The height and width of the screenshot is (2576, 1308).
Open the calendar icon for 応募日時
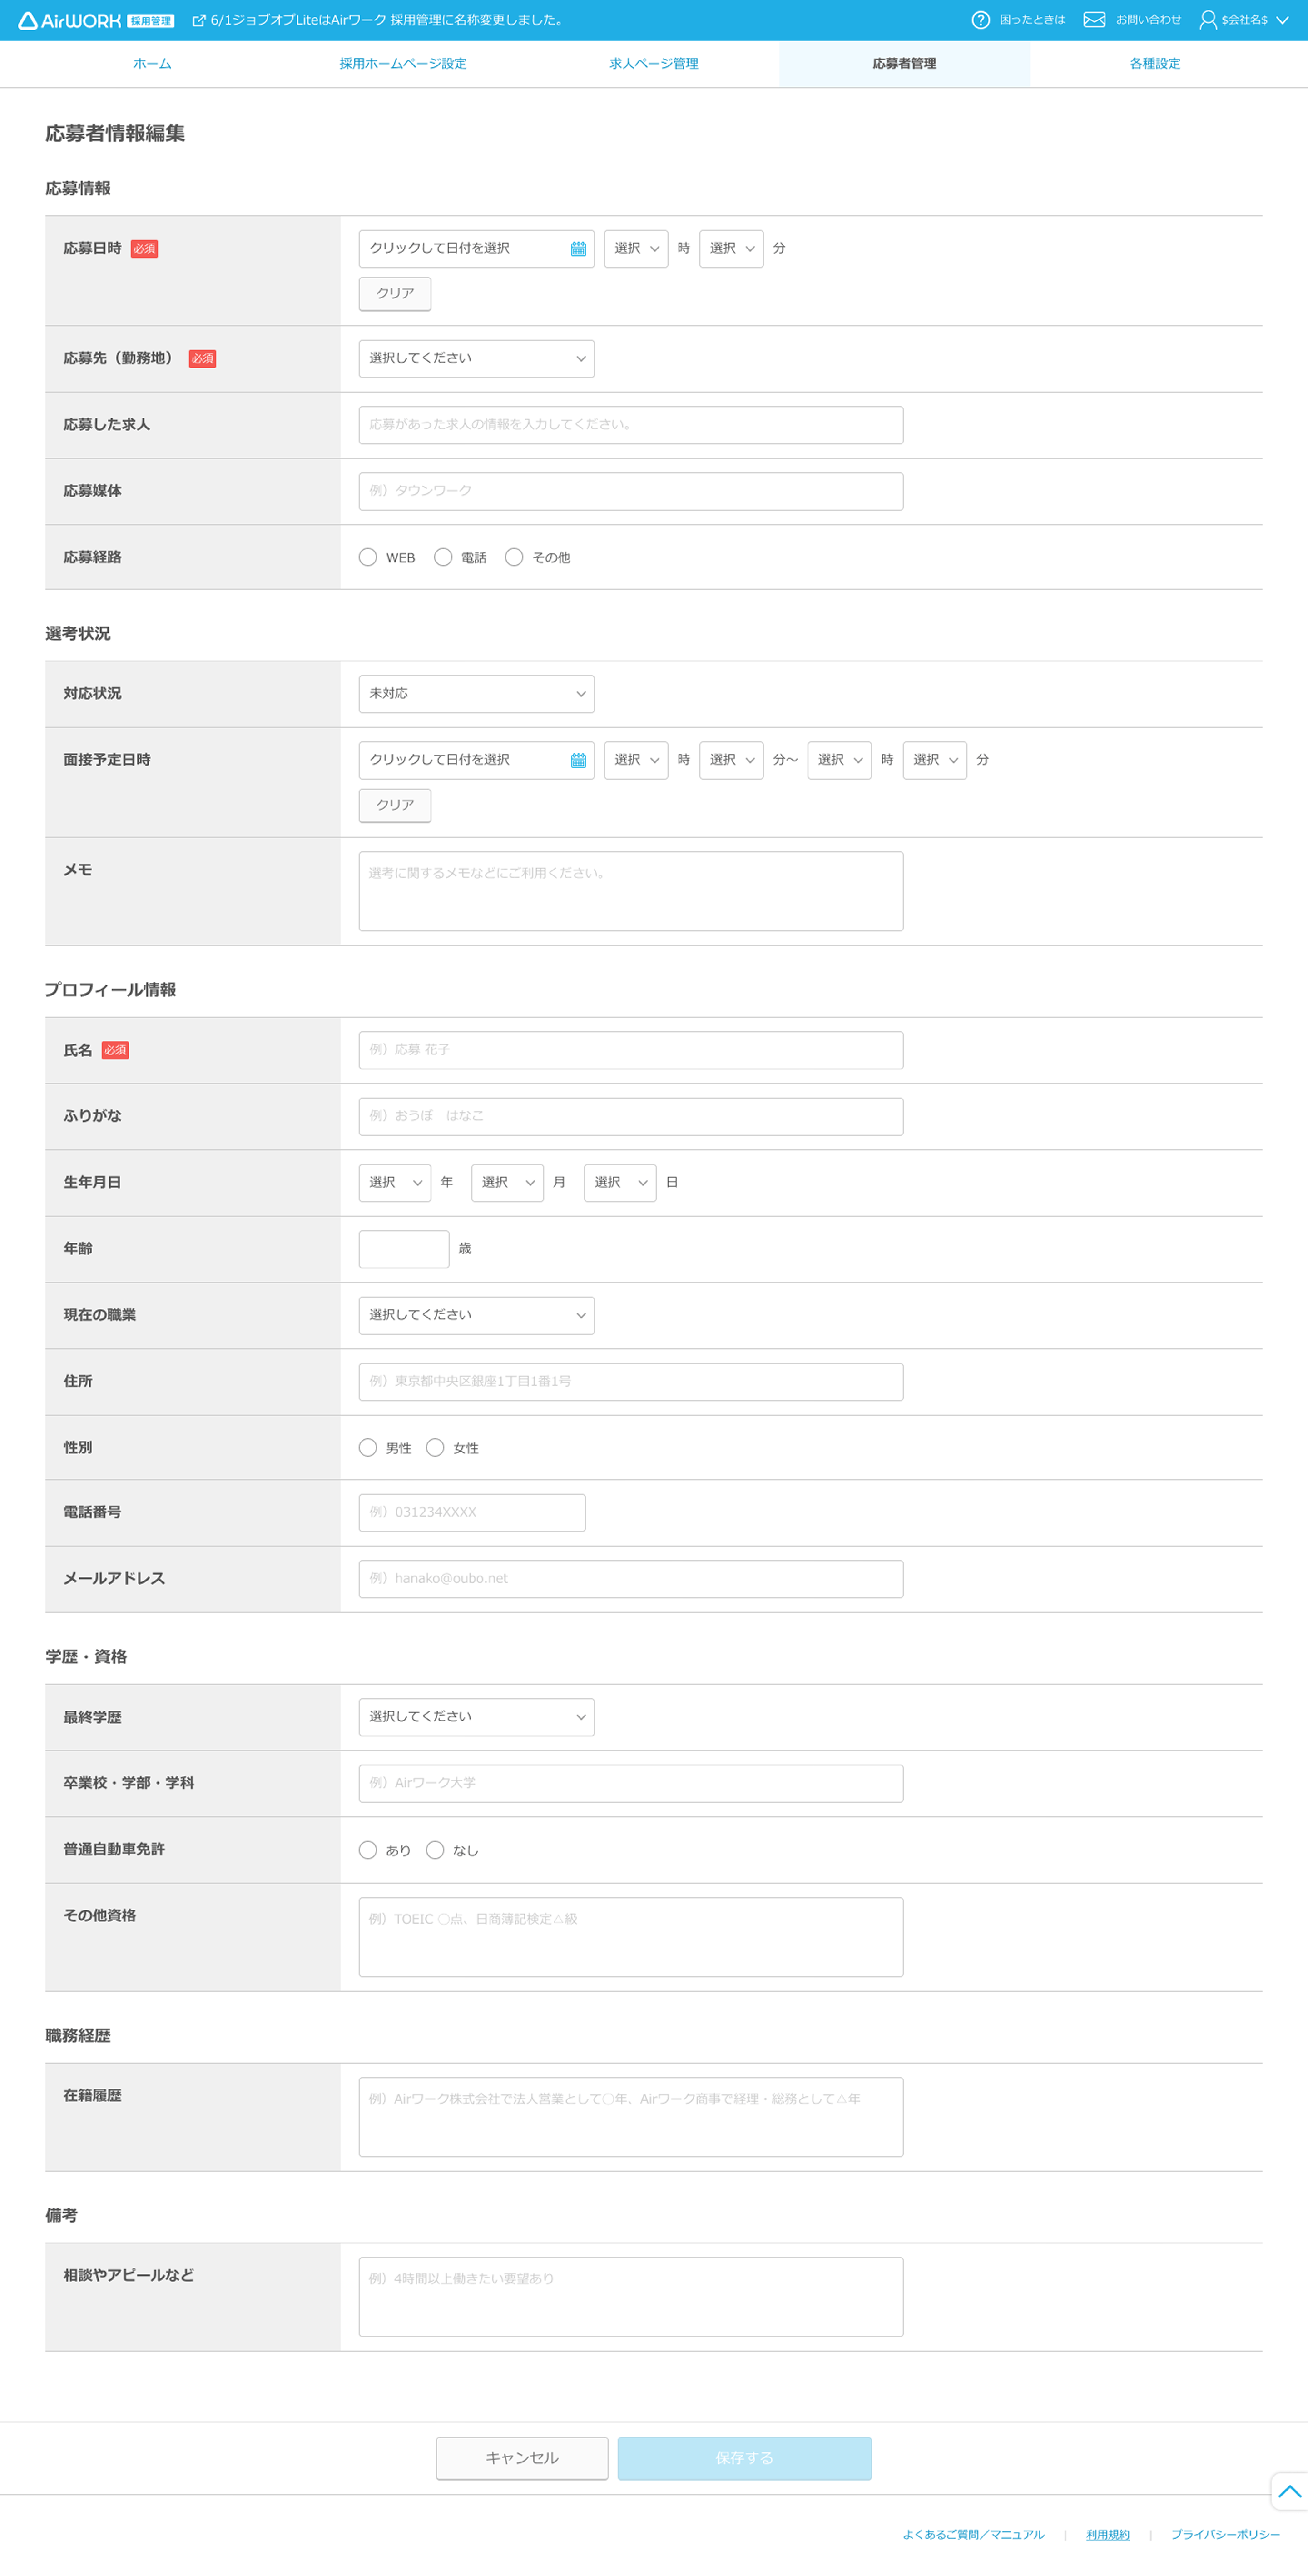(578, 249)
